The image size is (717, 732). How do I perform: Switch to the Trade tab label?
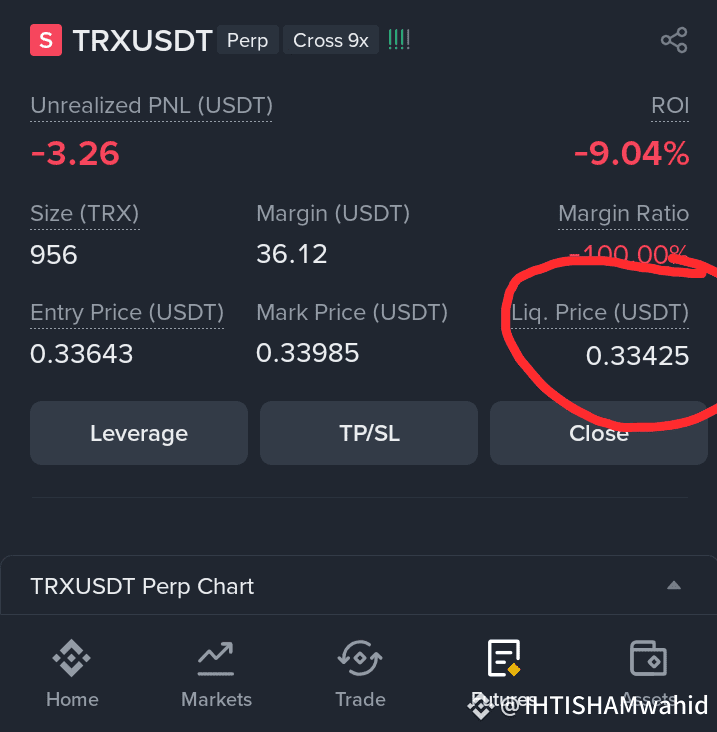tap(360, 699)
